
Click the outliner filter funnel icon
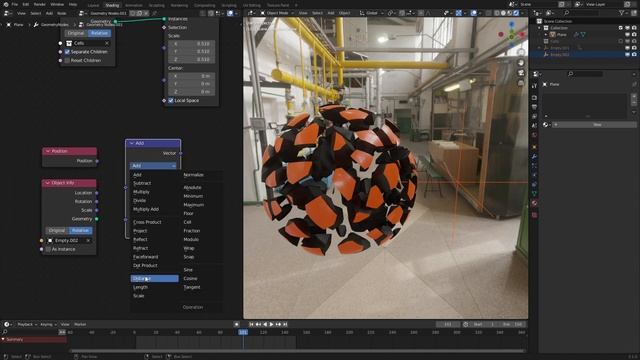[x=622, y=13]
